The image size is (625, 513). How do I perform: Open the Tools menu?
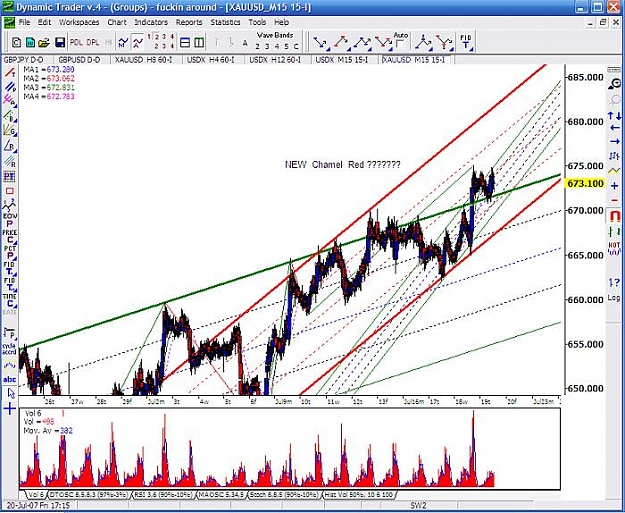pyautogui.click(x=257, y=22)
